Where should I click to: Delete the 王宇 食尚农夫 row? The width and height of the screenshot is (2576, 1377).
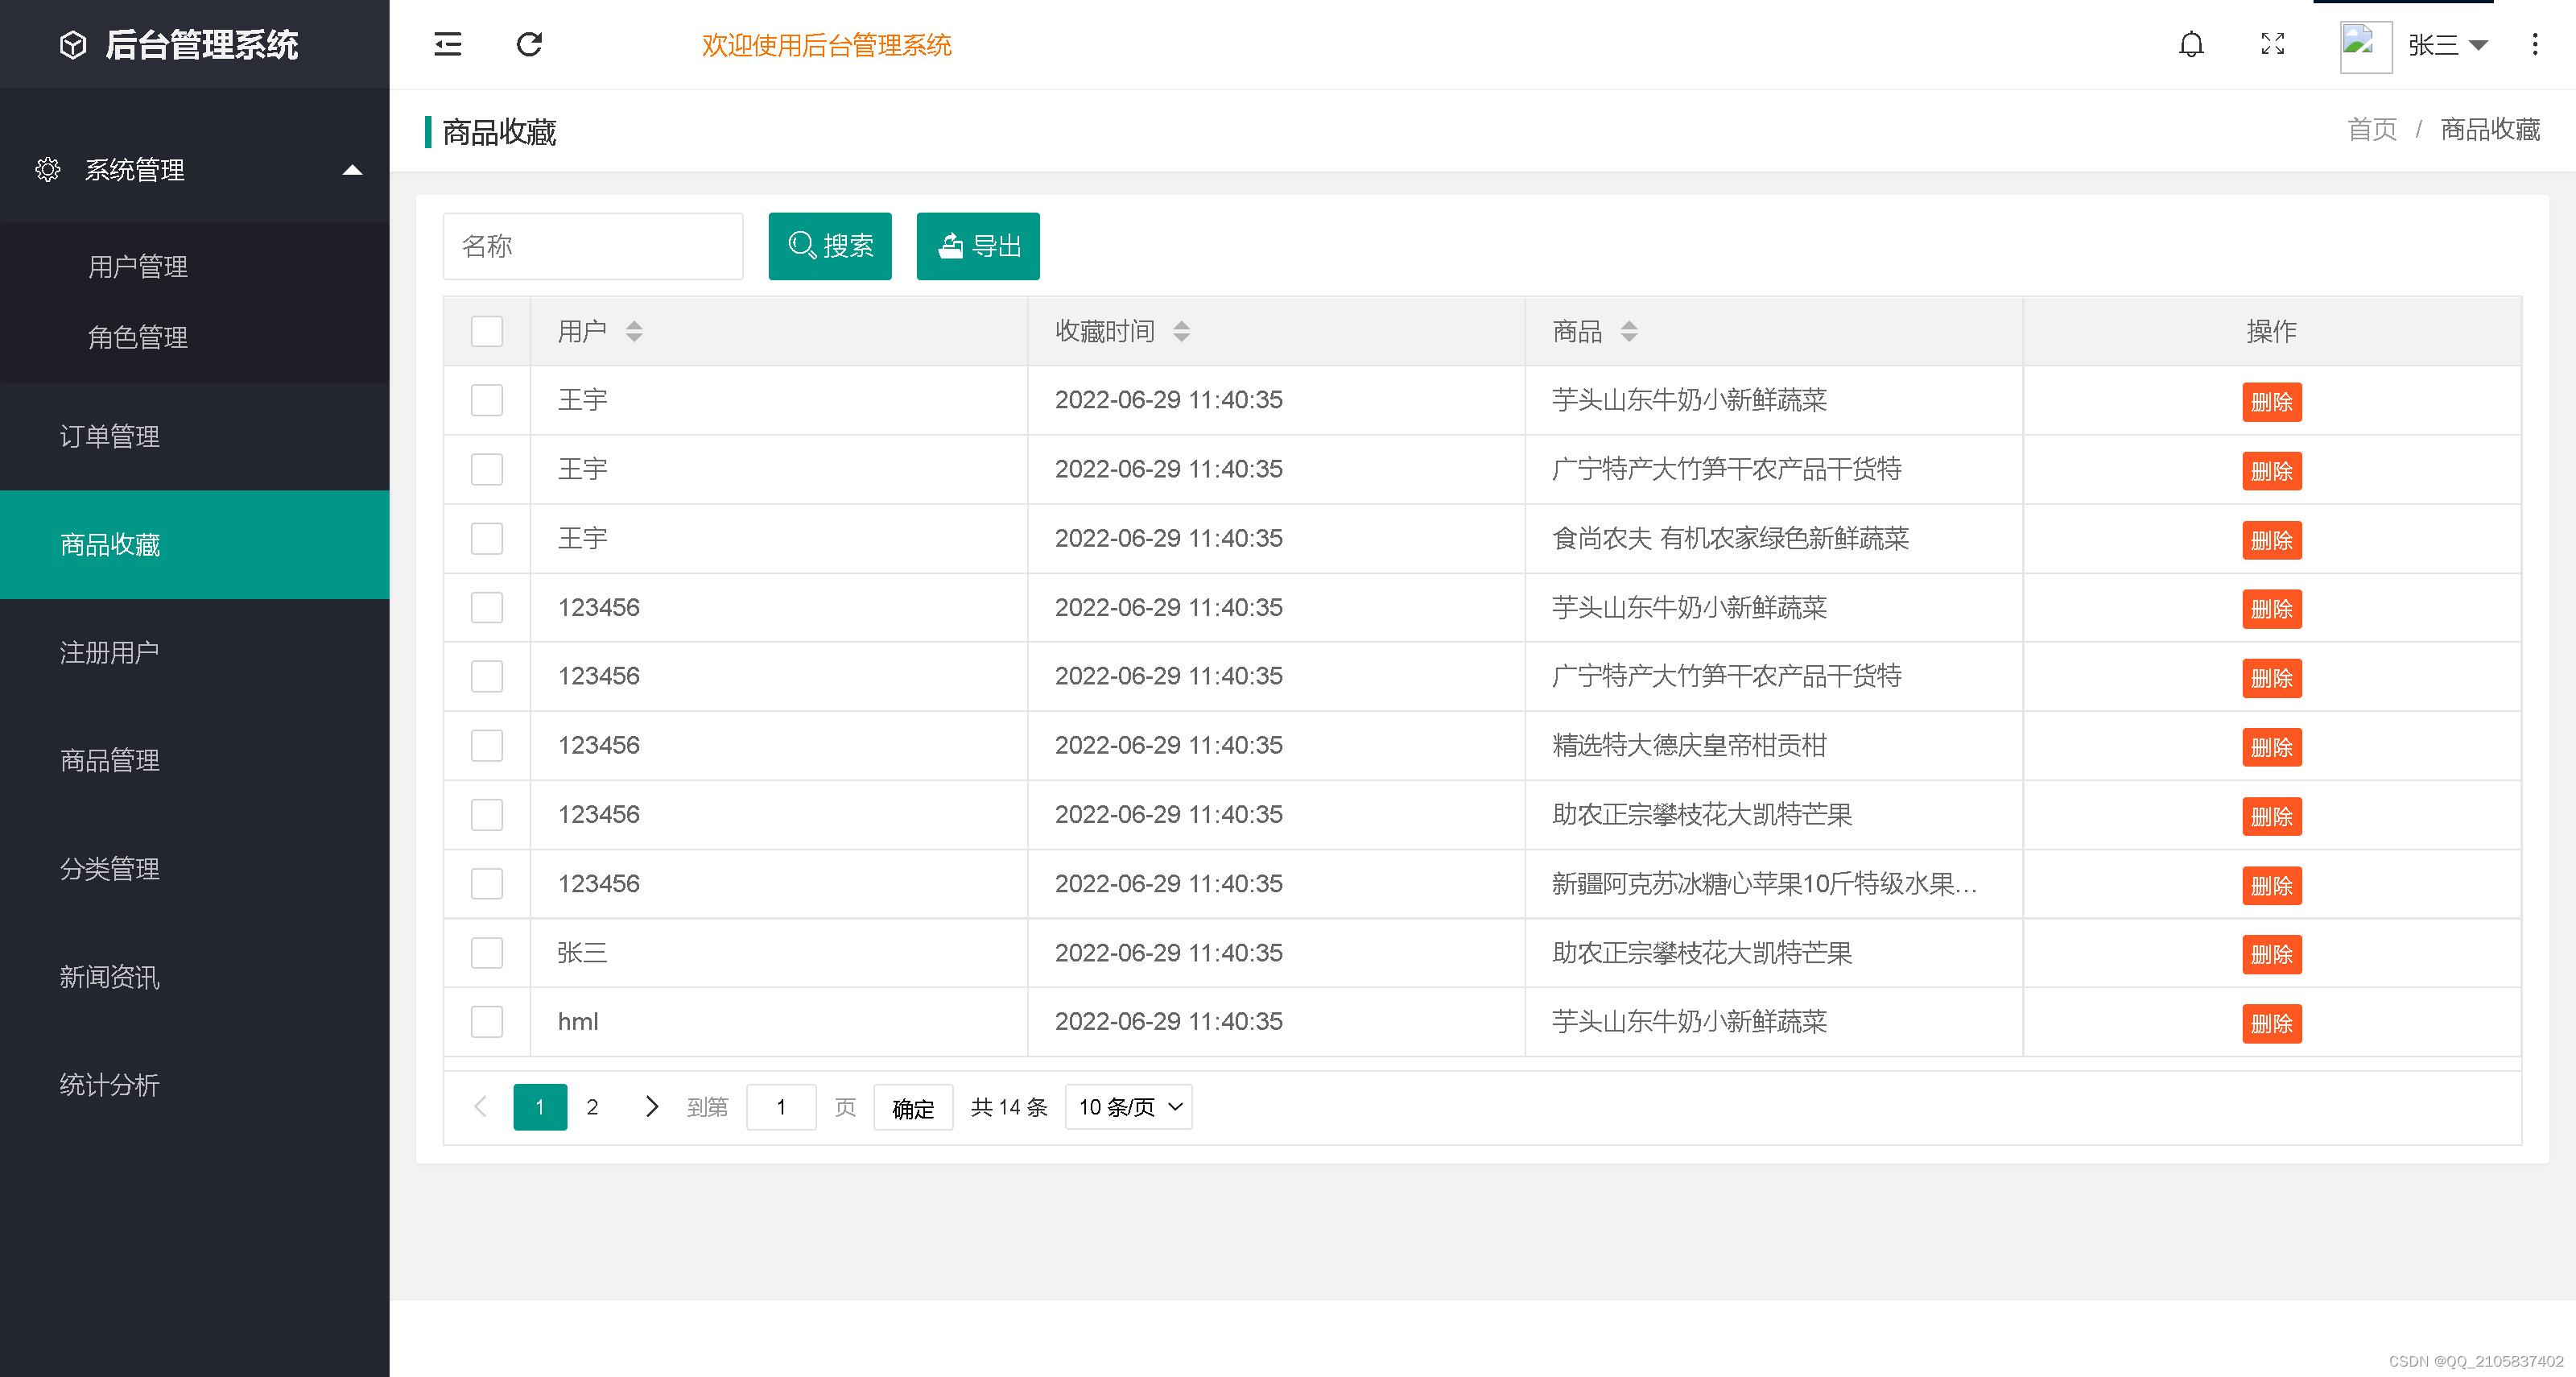(2271, 540)
